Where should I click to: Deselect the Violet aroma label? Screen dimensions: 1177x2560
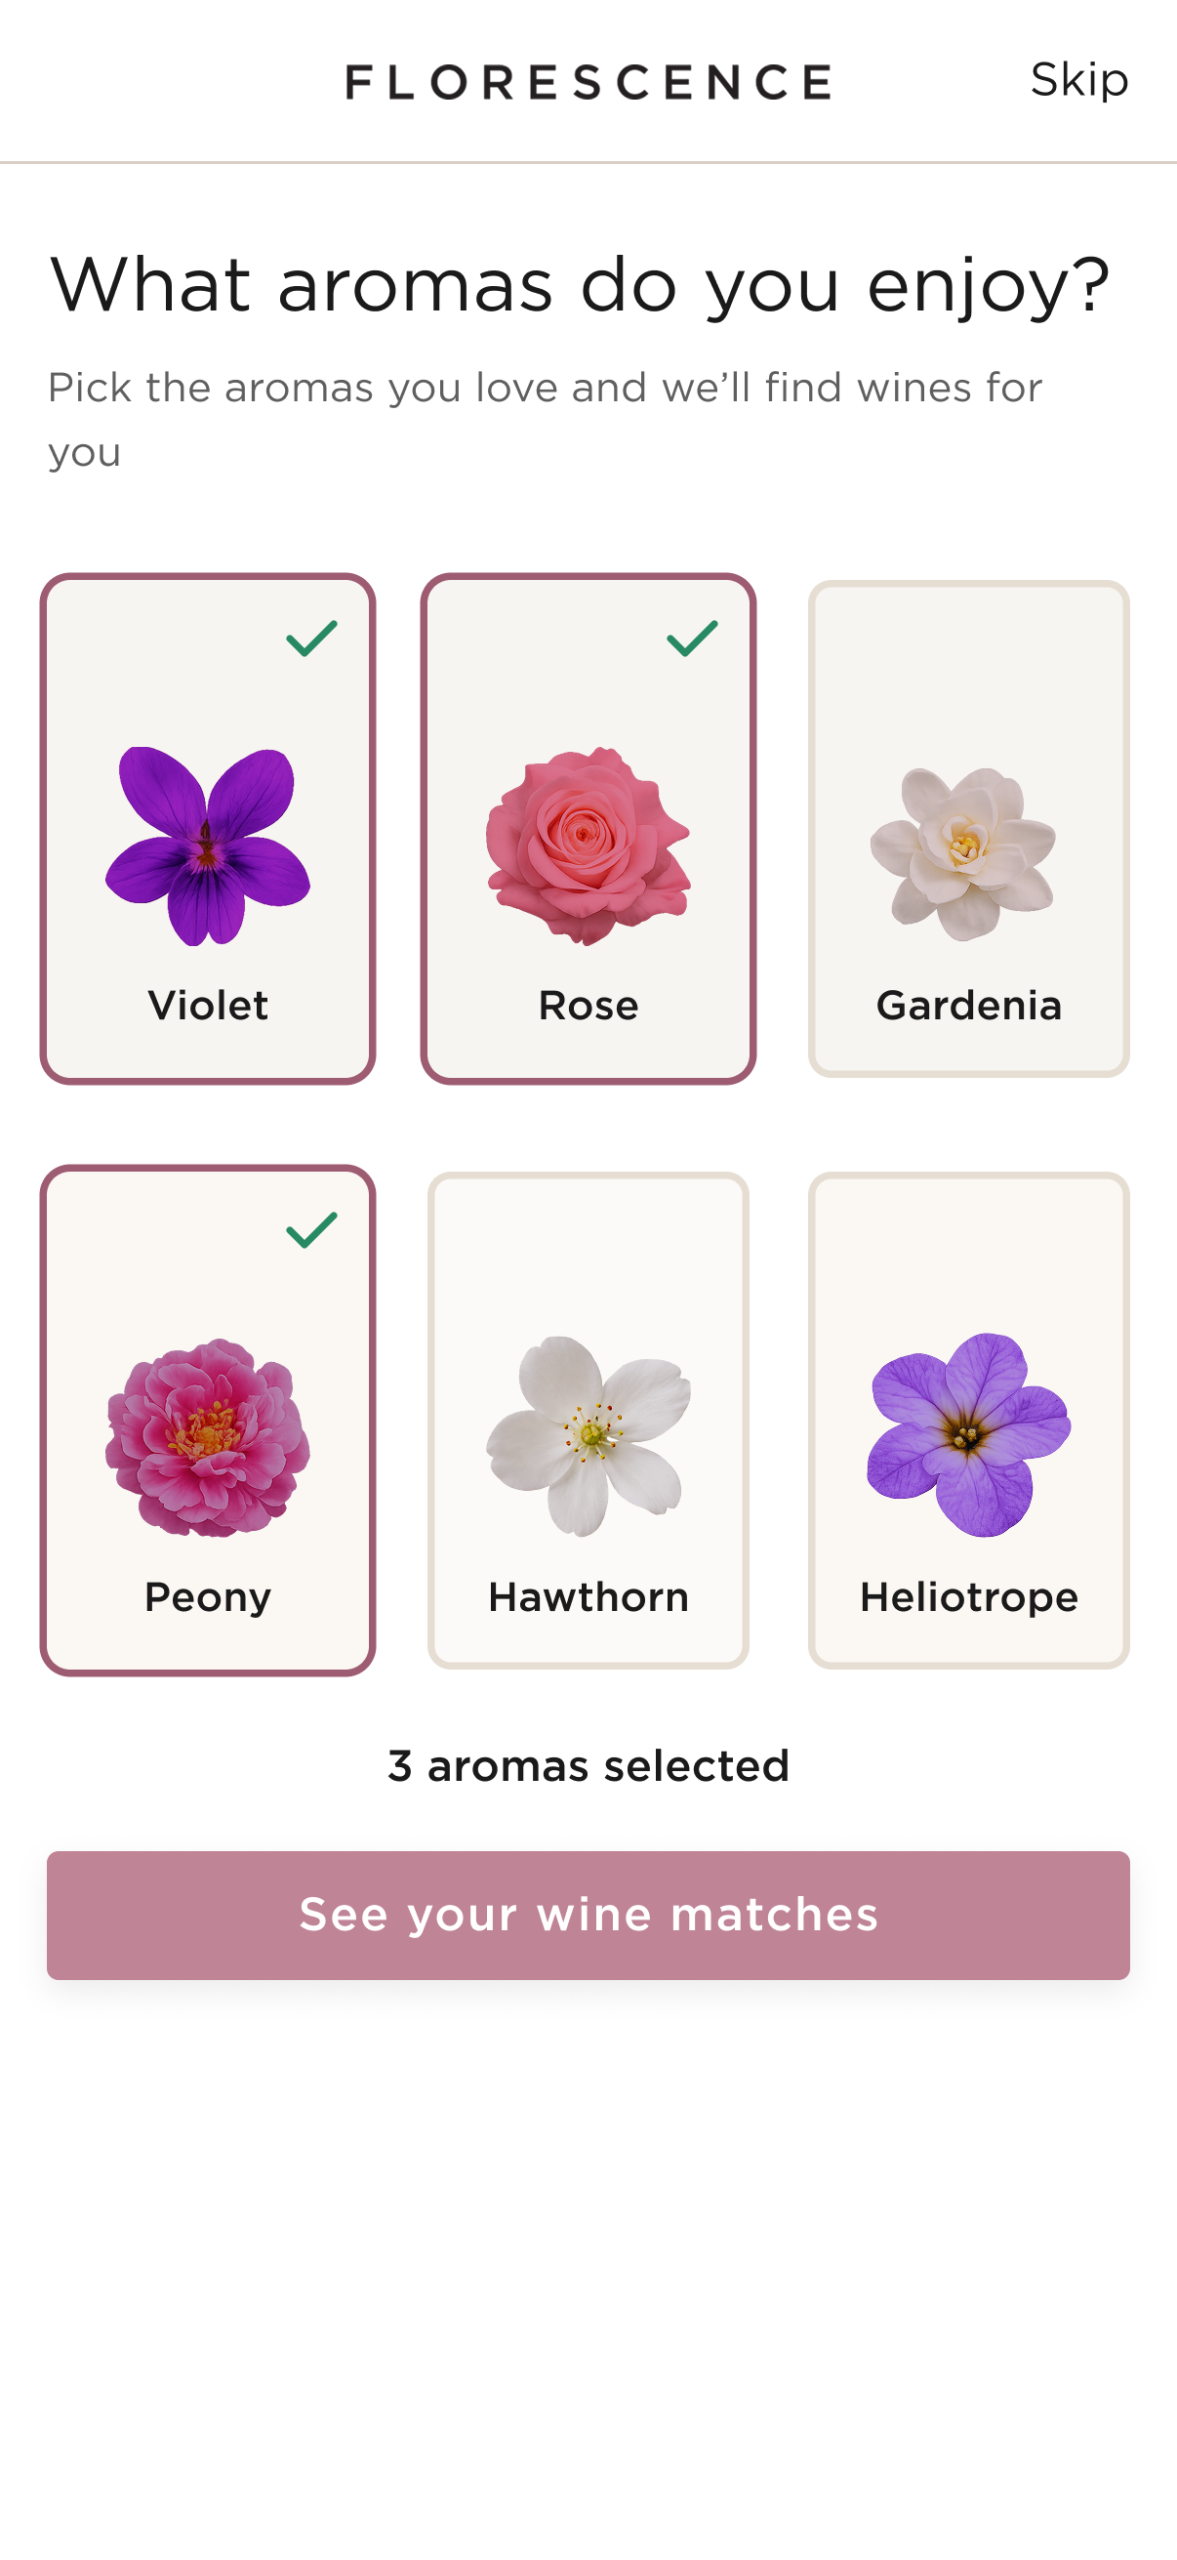point(208,1005)
